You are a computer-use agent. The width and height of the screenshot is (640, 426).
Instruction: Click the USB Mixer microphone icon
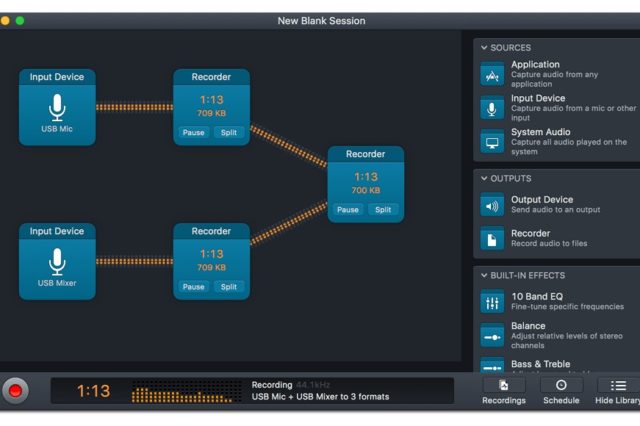point(57,262)
